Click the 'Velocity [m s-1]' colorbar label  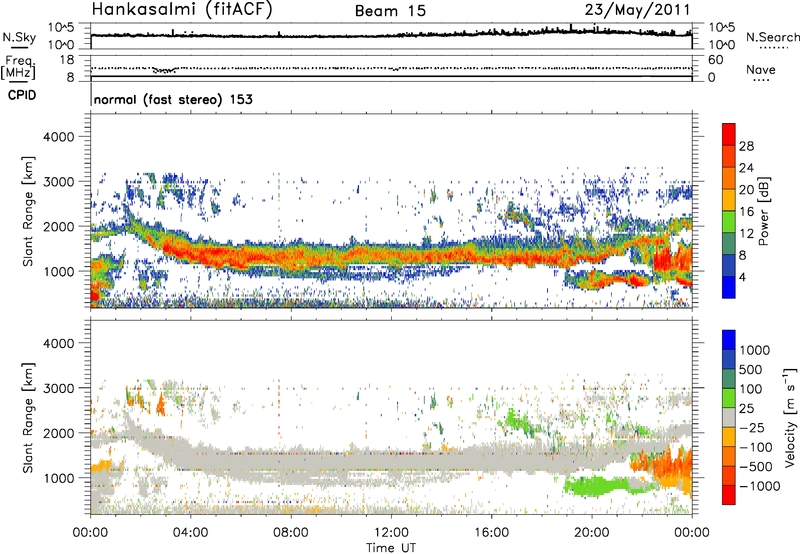[790, 417]
